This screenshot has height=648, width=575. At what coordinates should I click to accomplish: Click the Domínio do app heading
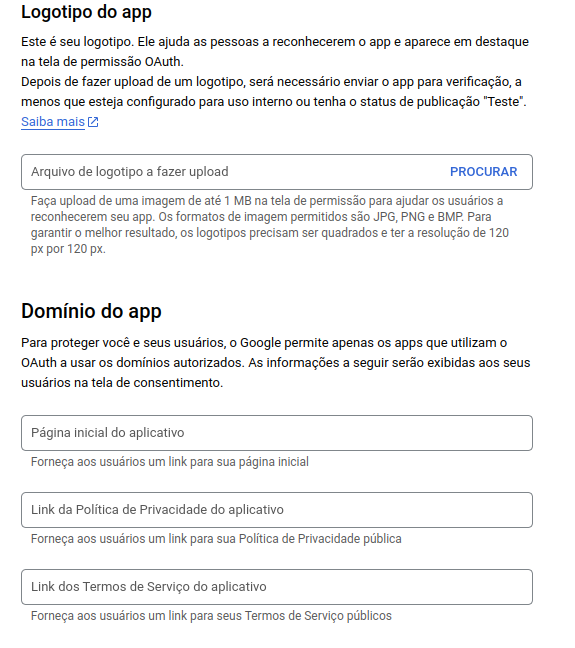click(x=91, y=311)
